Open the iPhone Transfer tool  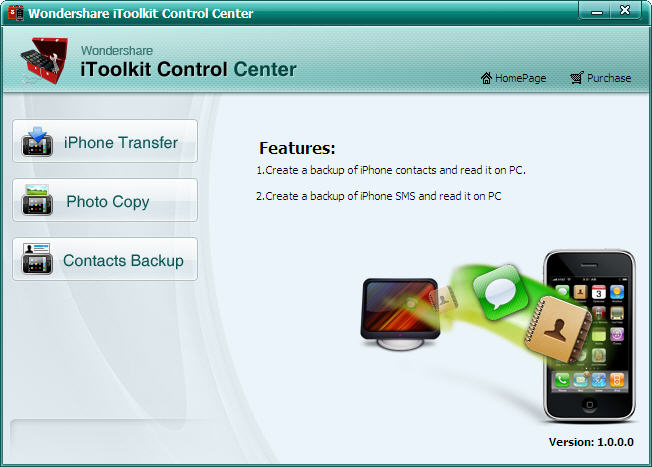(x=105, y=141)
